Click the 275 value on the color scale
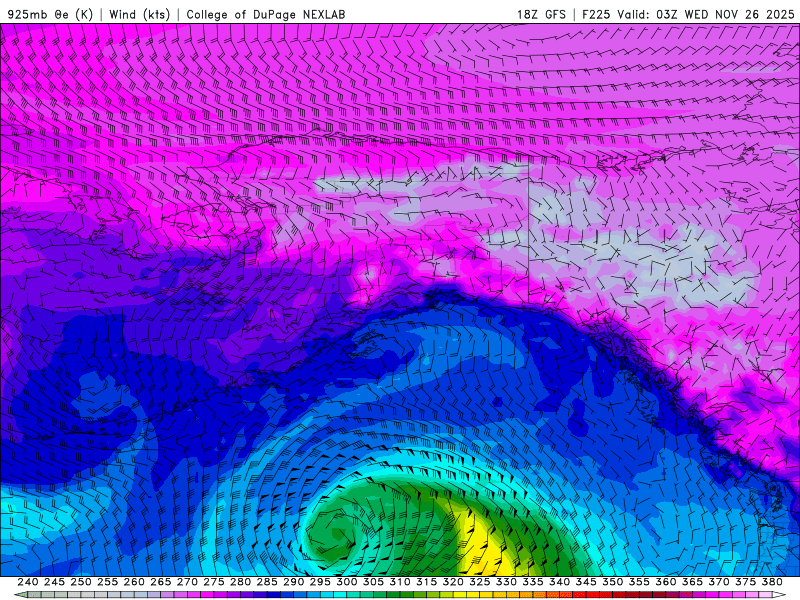Screen dimensions: 800x600 [214, 582]
